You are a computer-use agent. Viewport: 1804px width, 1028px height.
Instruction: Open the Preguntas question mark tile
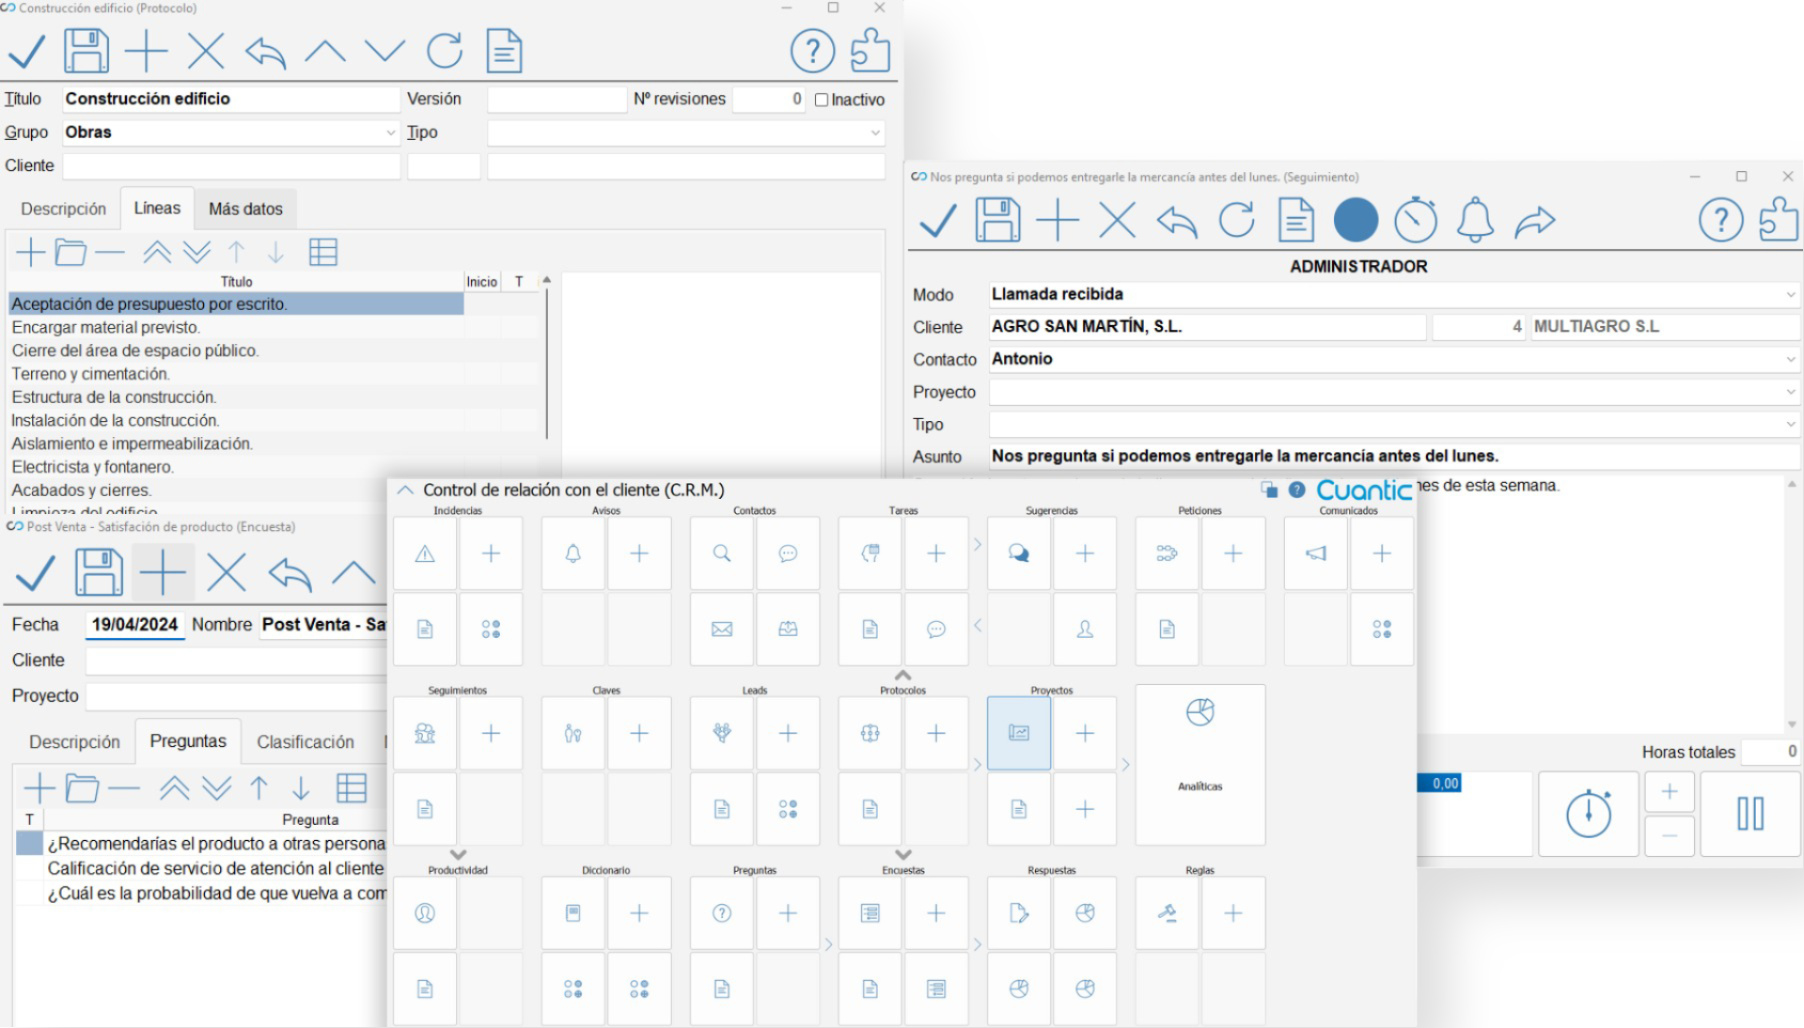click(x=721, y=913)
